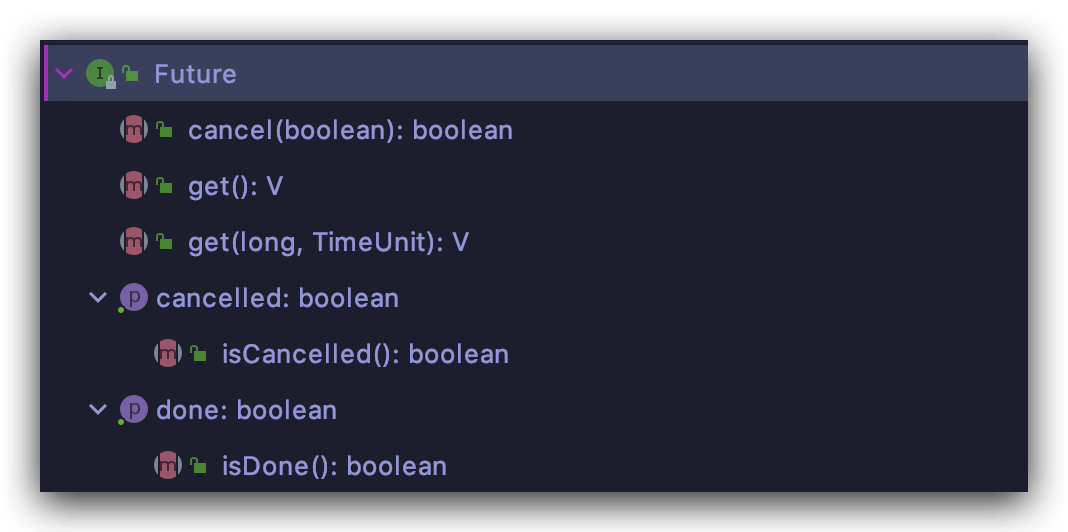Select the isDone(): boolean entry
This screenshot has width=1068, height=532.
(x=334, y=466)
